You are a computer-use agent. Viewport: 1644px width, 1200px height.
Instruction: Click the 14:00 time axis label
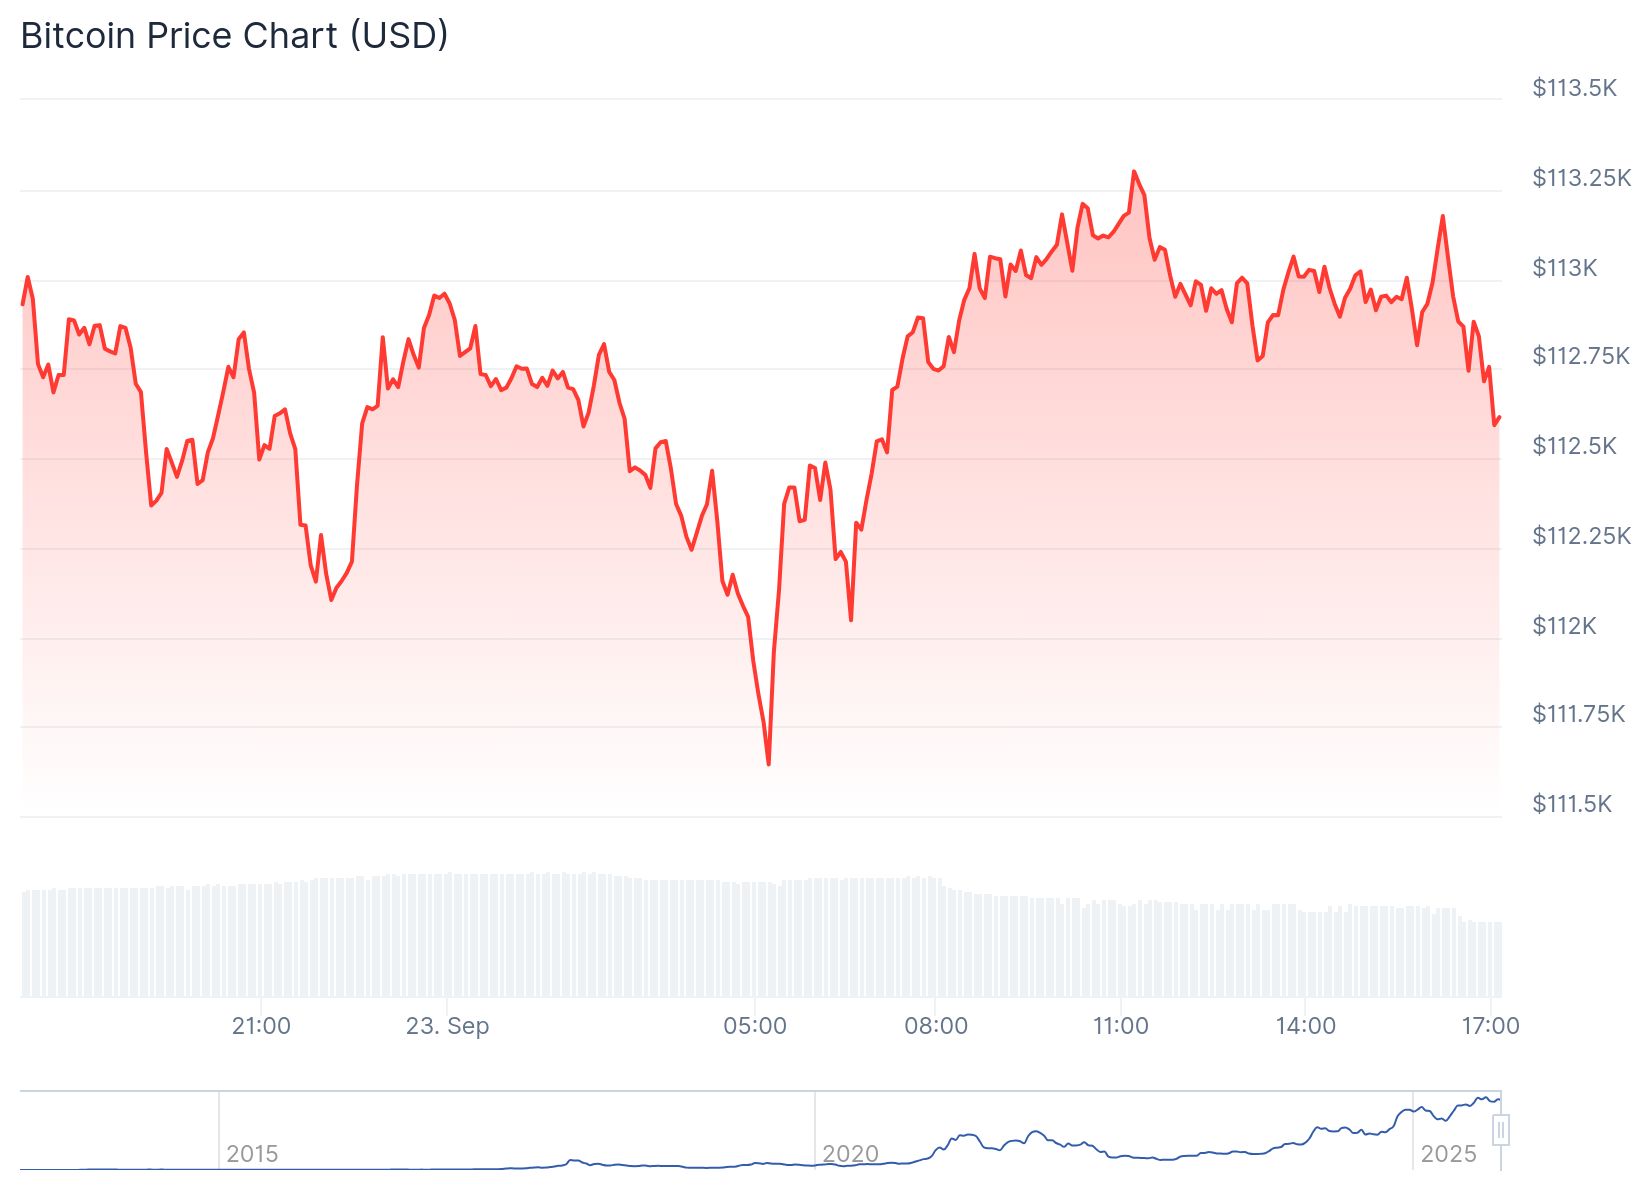click(1305, 1026)
